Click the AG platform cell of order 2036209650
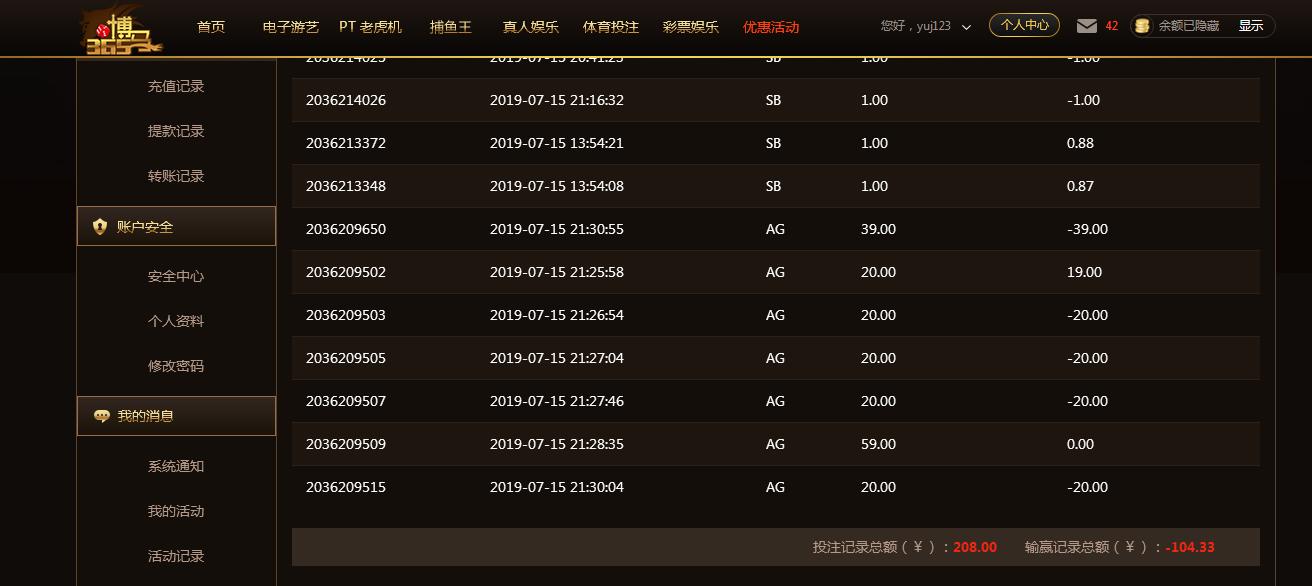Image resolution: width=1312 pixels, height=586 pixels. 775,229
